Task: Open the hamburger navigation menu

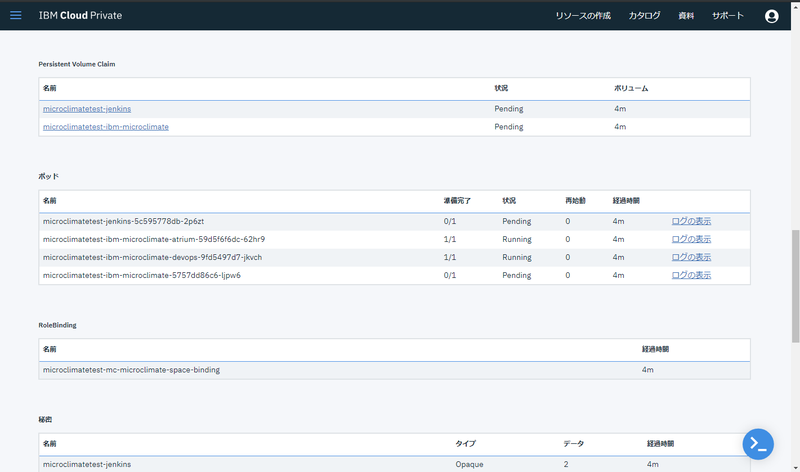Action: click(x=16, y=15)
